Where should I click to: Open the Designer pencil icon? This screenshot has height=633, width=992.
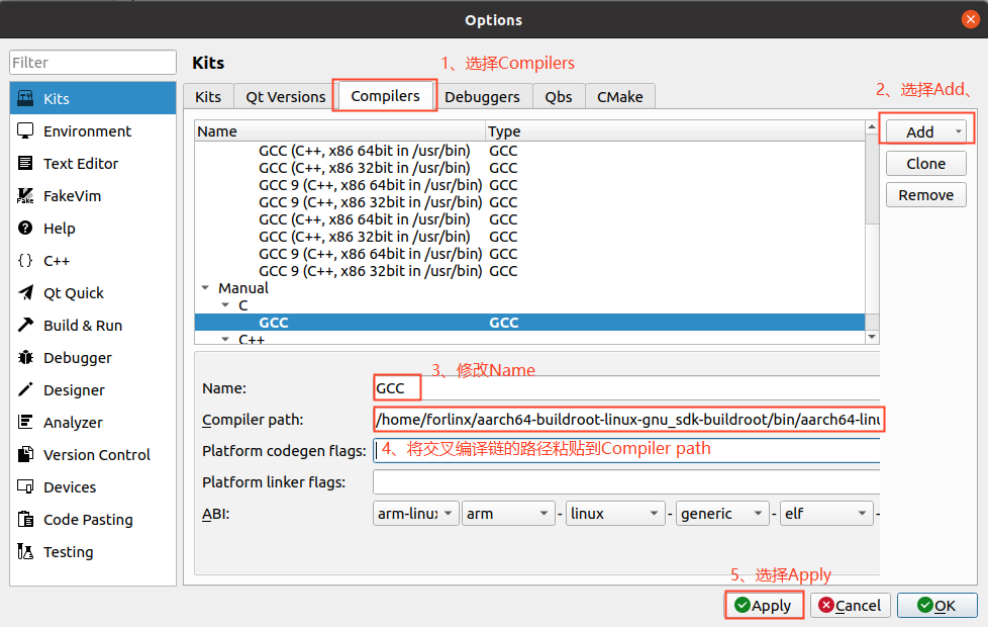25,390
